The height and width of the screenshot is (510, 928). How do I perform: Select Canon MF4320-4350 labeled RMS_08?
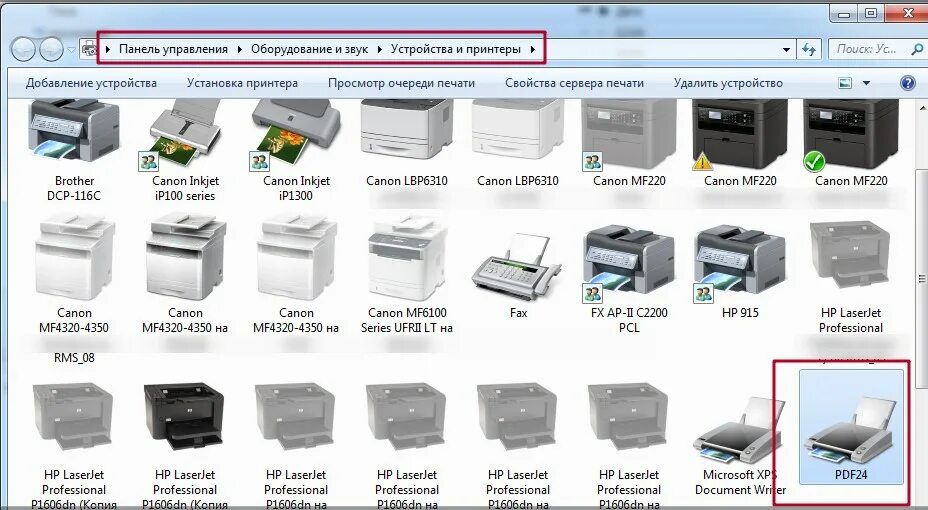tap(74, 290)
